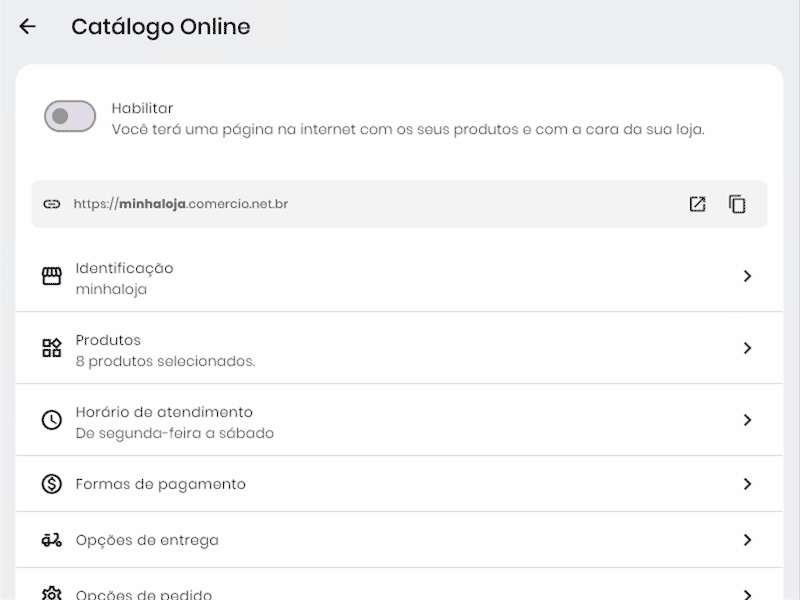Click the minhaloja.comercio.net.br URL text
This screenshot has height=600, width=800.
[180, 203]
